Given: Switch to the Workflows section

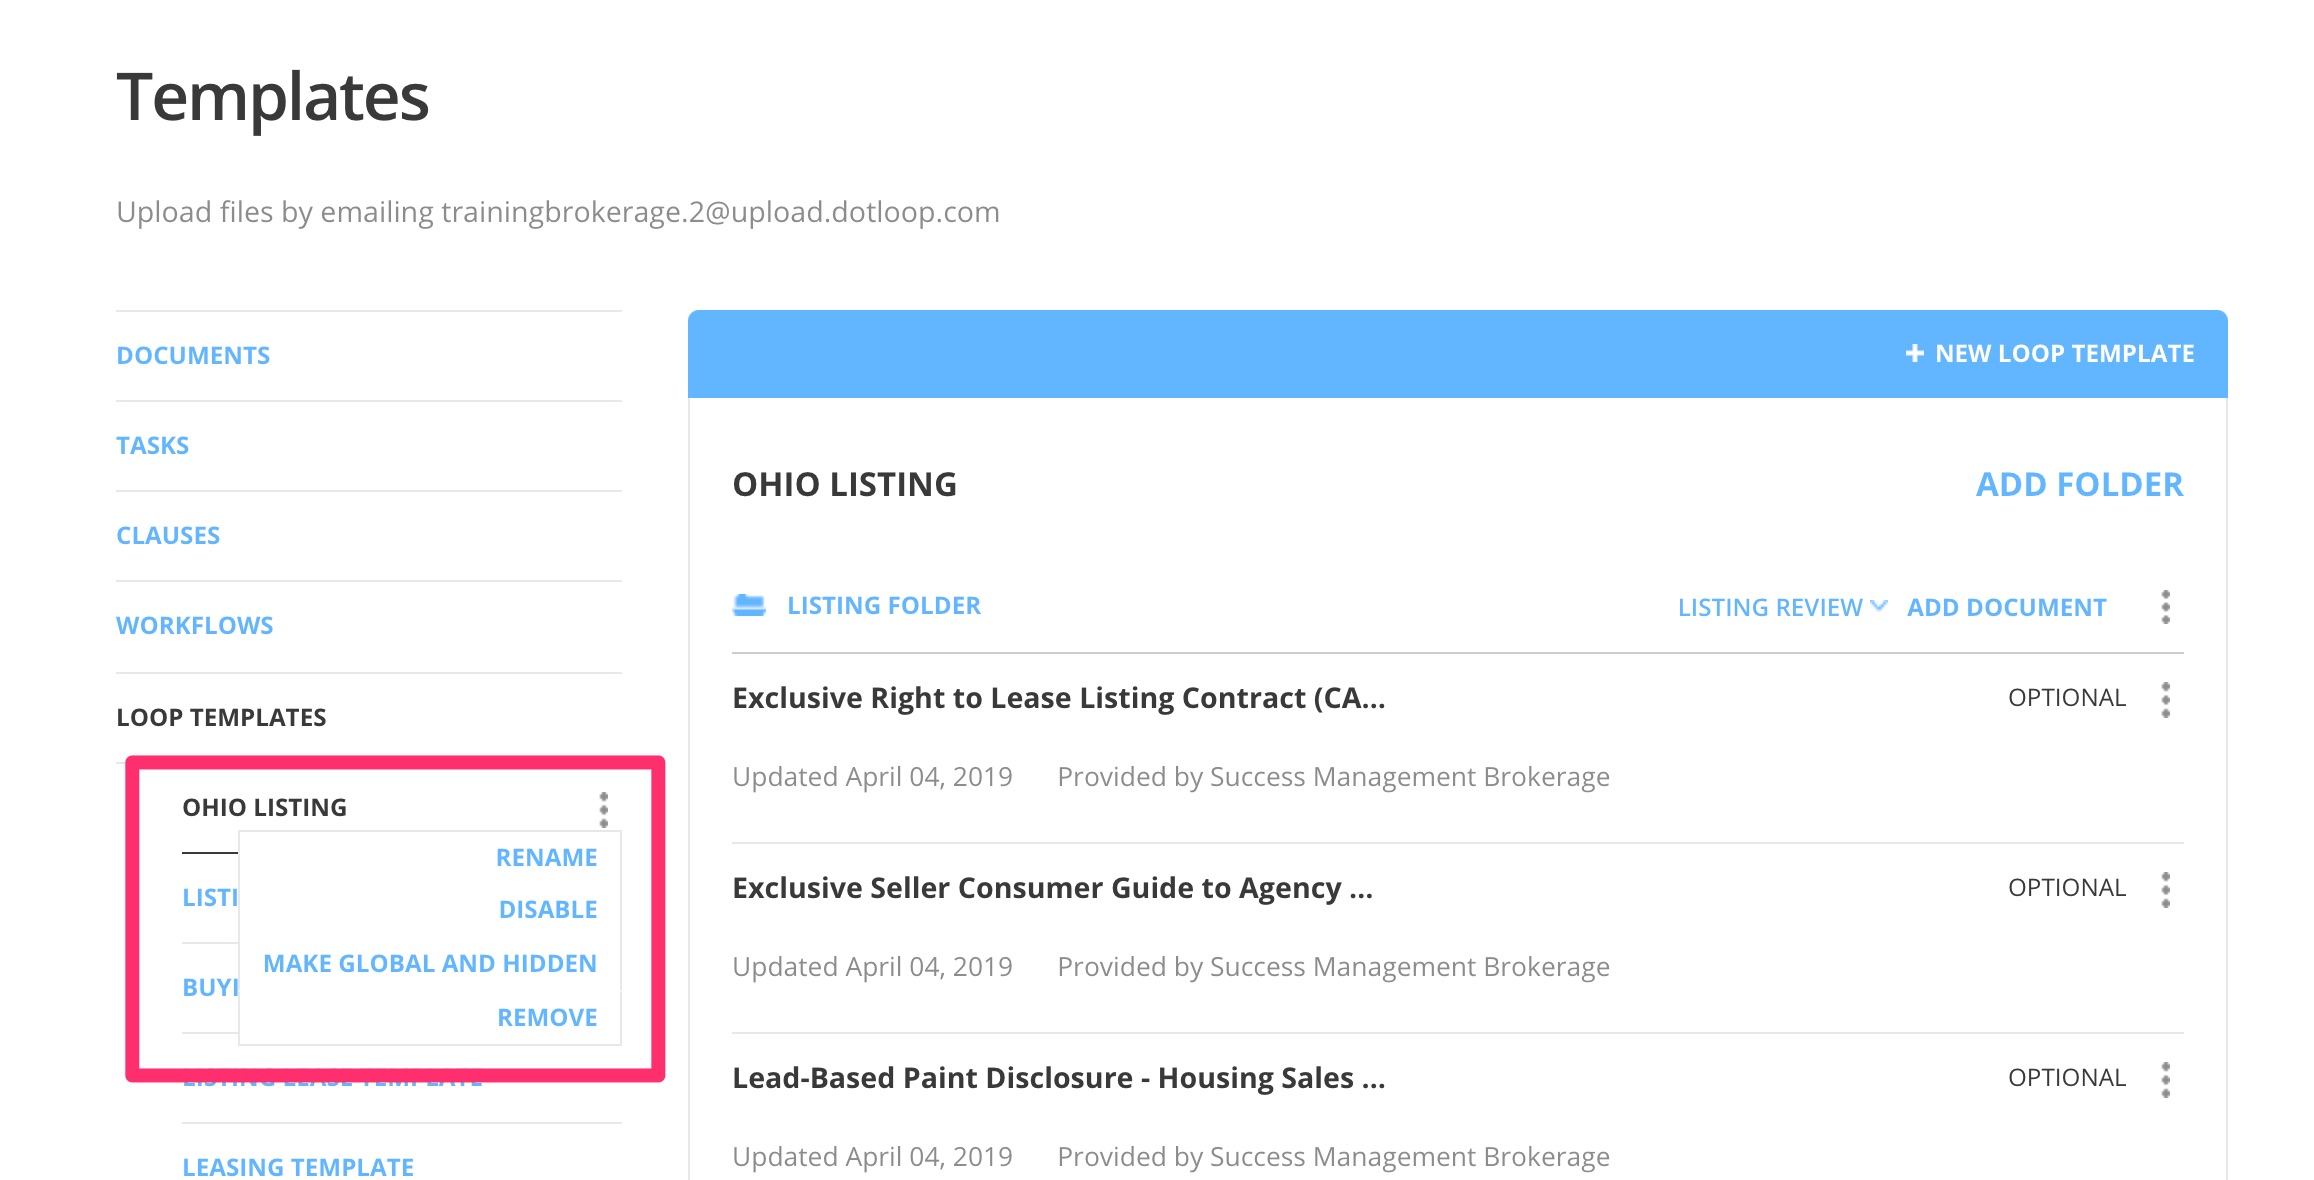Looking at the screenshot, I should [194, 625].
